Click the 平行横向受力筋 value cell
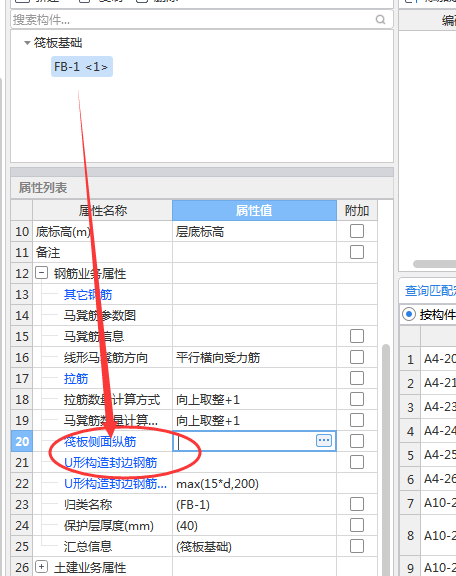This screenshot has width=456, height=576. [254, 357]
